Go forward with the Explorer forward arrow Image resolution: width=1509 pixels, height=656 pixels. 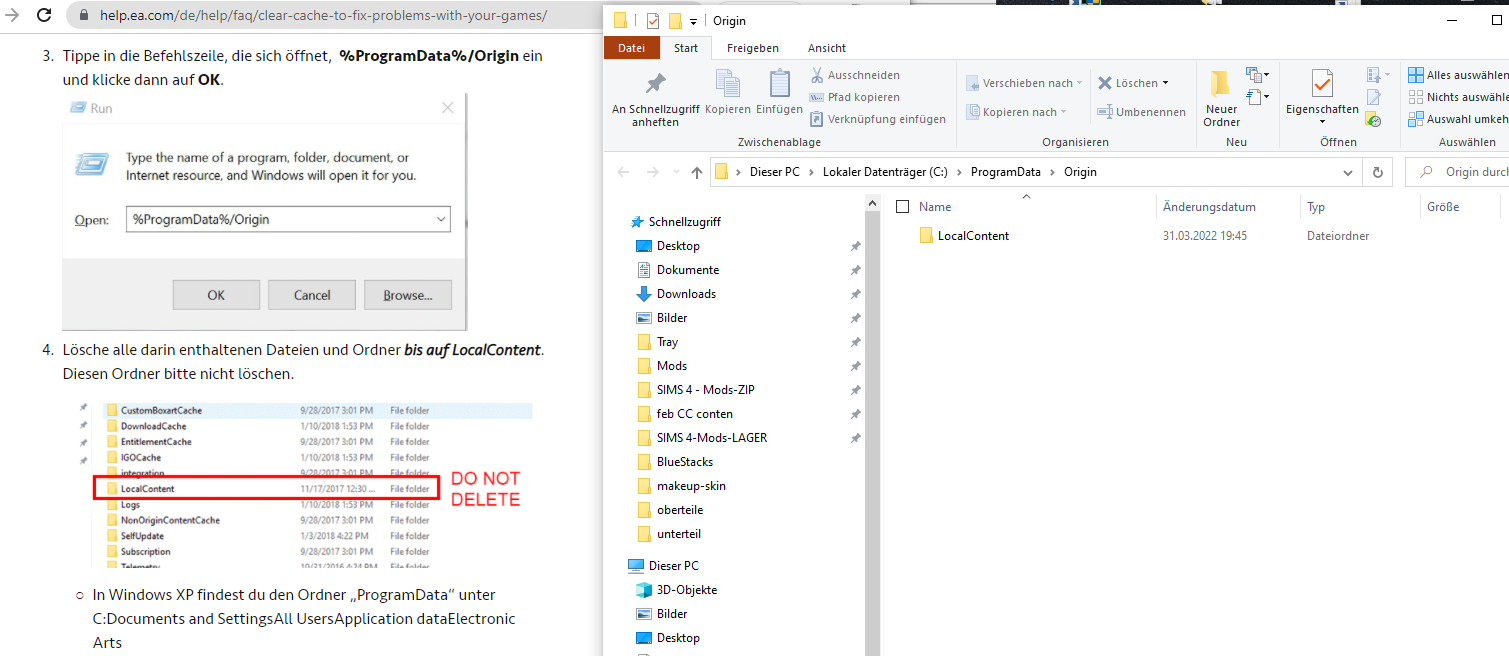click(x=653, y=172)
